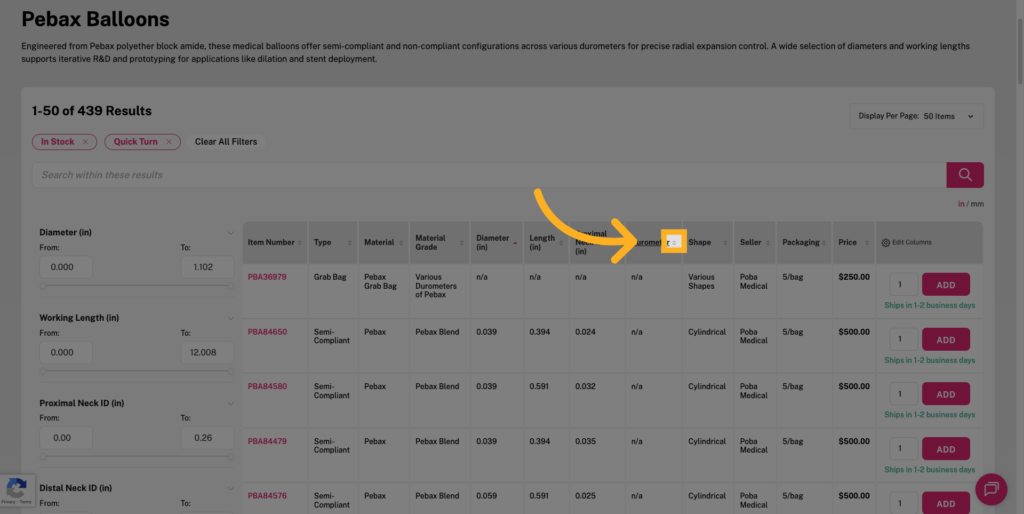Image resolution: width=1024 pixels, height=514 pixels.
Task: Click Proximal Neck ID To 0.26 field
Action: 207,438
